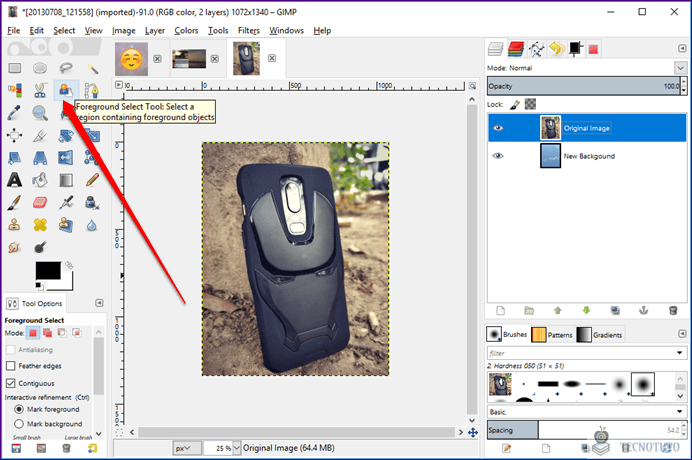Screen dimensions: 692x460
Task: Select the Bucket Fill tool
Action: (40, 180)
